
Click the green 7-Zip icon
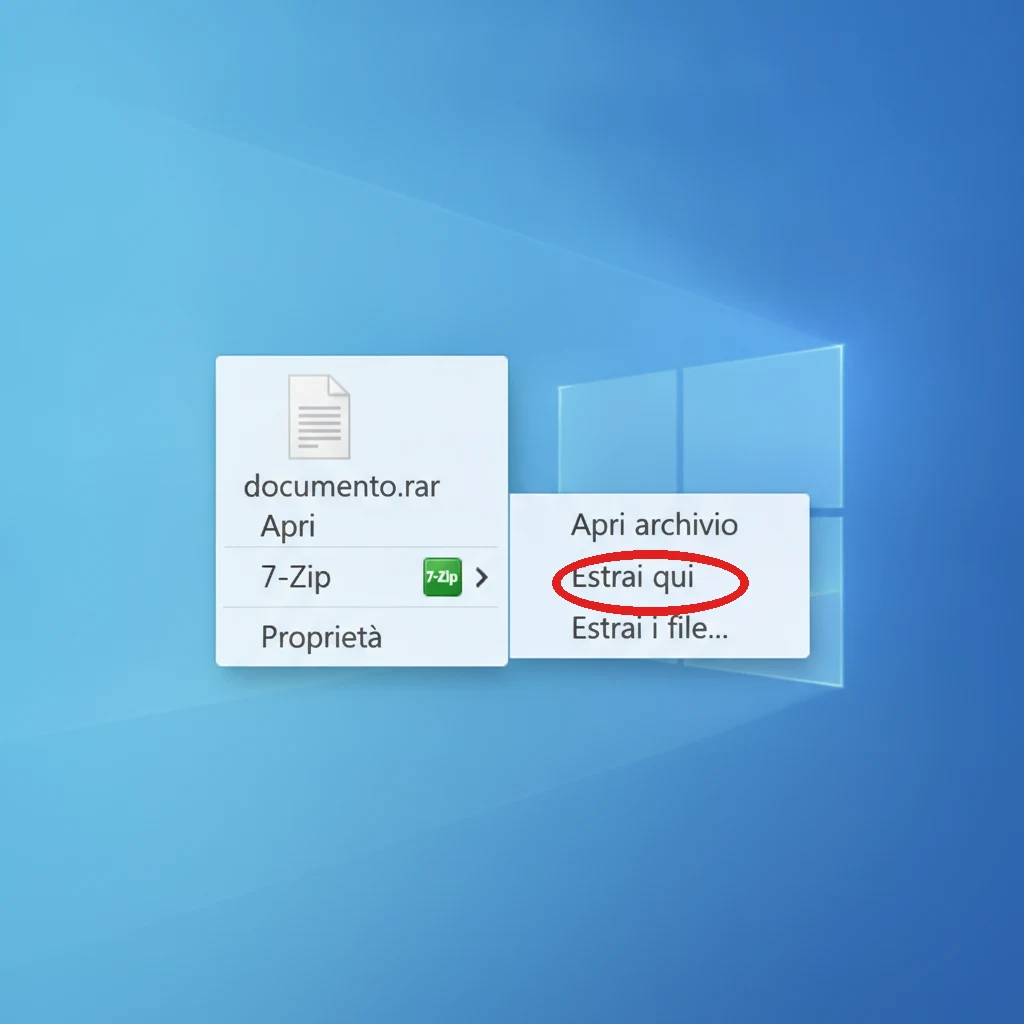click(442, 577)
